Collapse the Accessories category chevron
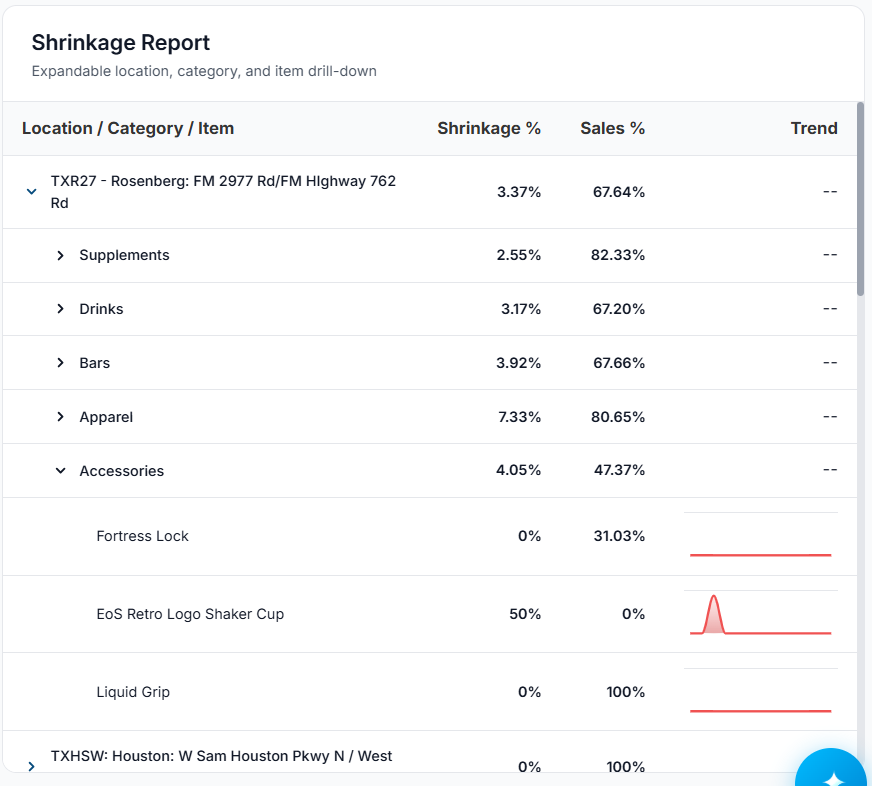This screenshot has height=786, width=872. (61, 471)
